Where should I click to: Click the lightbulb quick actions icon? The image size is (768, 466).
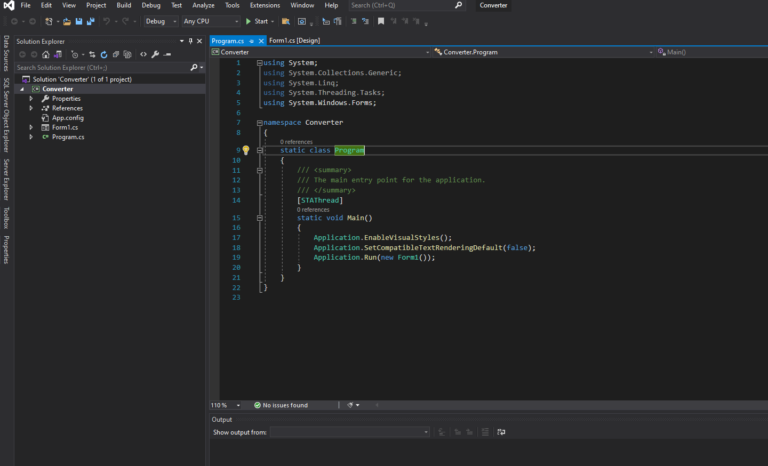coord(246,150)
